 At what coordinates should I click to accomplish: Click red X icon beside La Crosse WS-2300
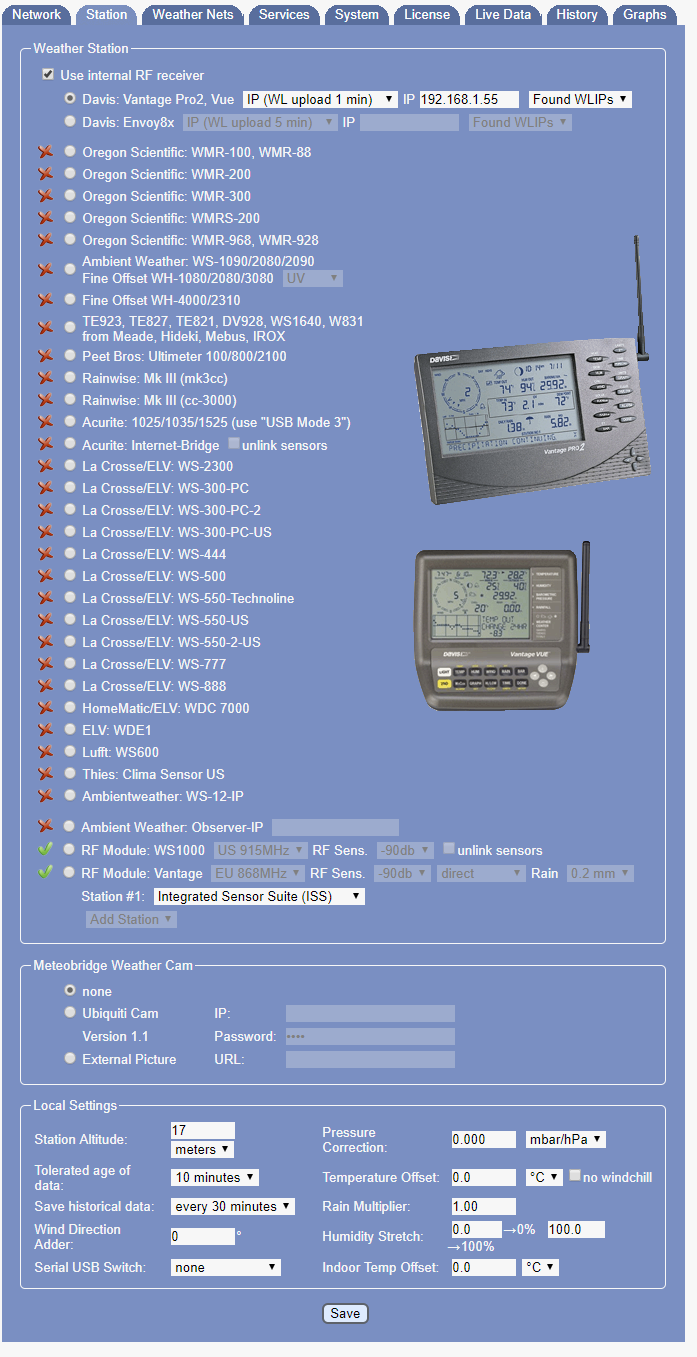45,466
